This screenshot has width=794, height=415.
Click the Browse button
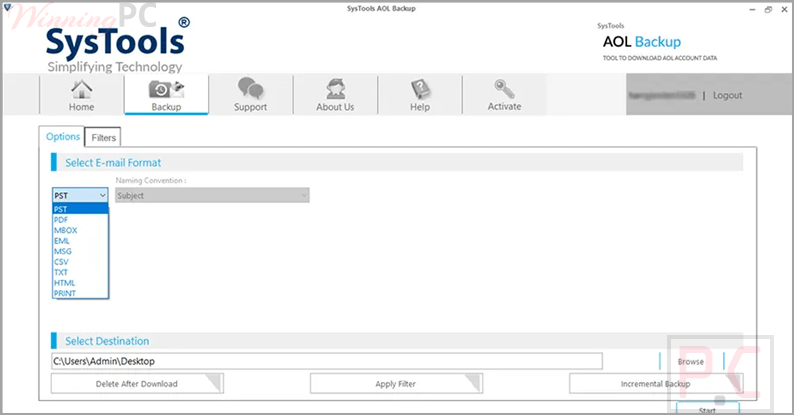point(691,361)
